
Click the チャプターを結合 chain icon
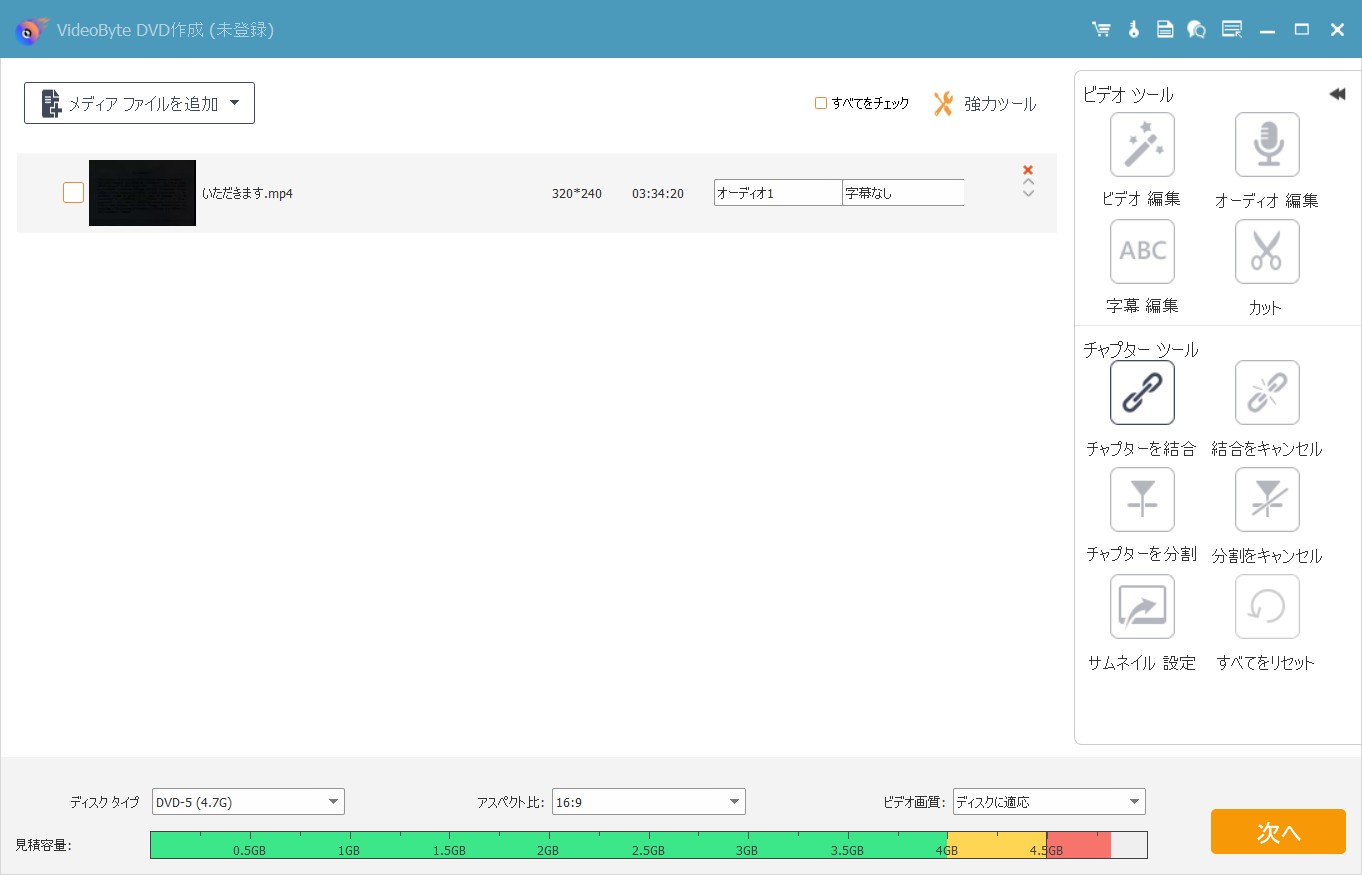point(1142,393)
